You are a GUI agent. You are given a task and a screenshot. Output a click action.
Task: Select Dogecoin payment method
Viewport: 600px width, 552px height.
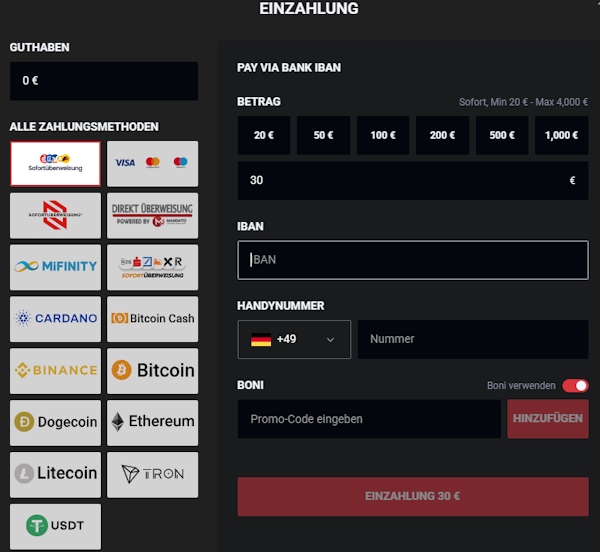55,423
